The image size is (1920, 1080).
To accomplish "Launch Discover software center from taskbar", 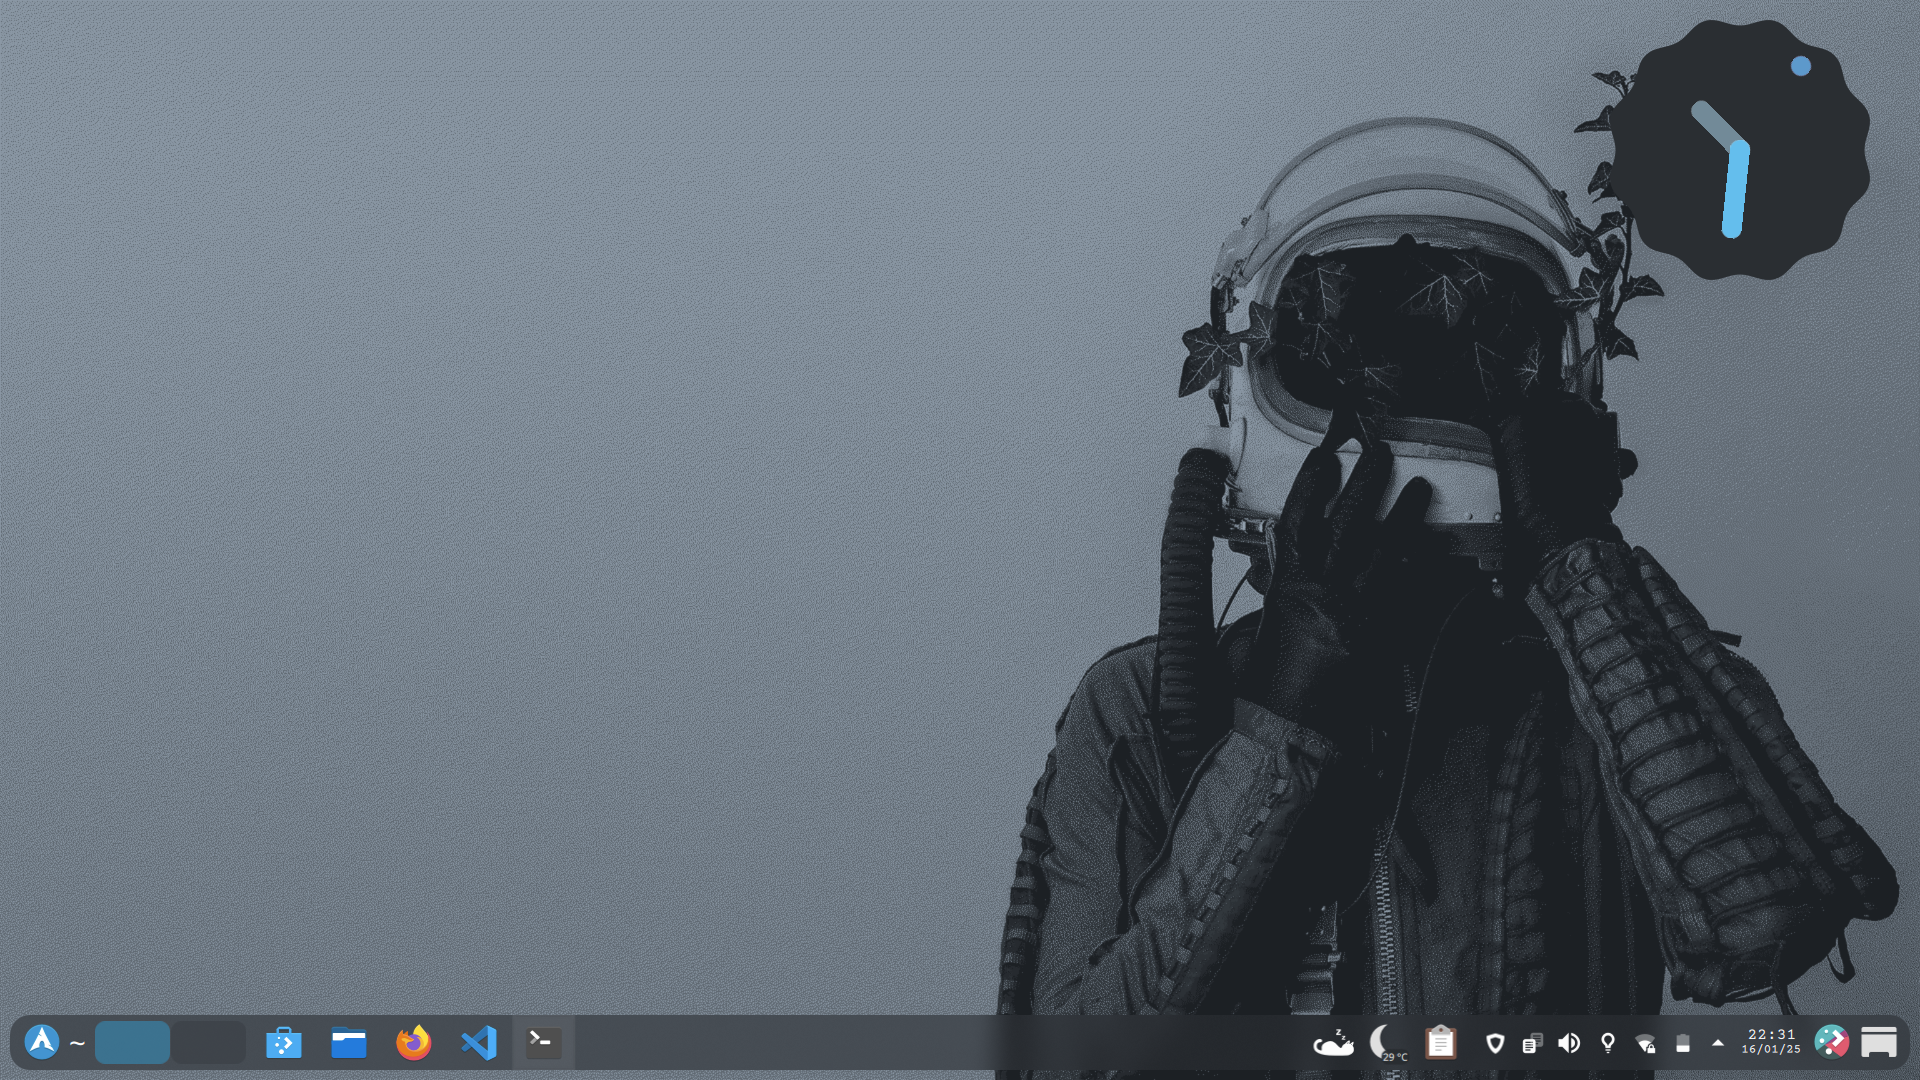I will click(284, 1043).
